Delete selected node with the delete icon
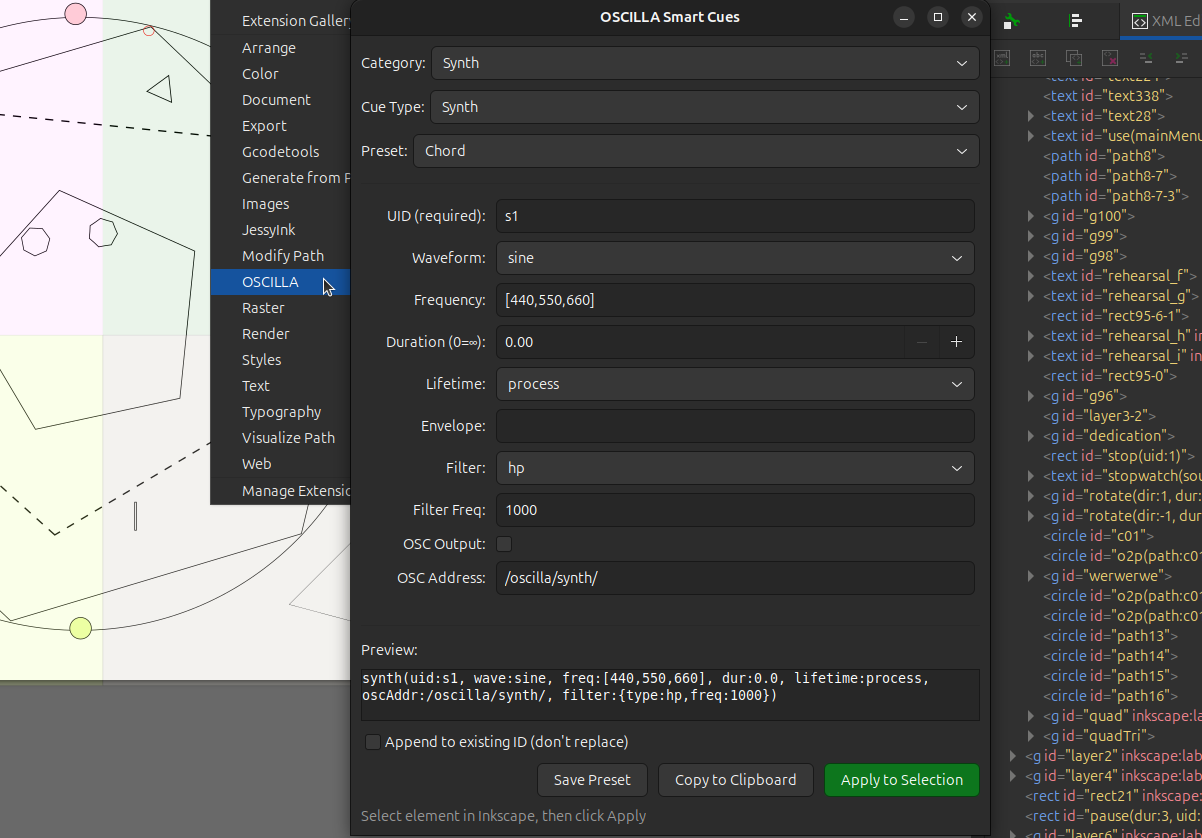Image resolution: width=1202 pixels, height=838 pixels. (1109, 58)
